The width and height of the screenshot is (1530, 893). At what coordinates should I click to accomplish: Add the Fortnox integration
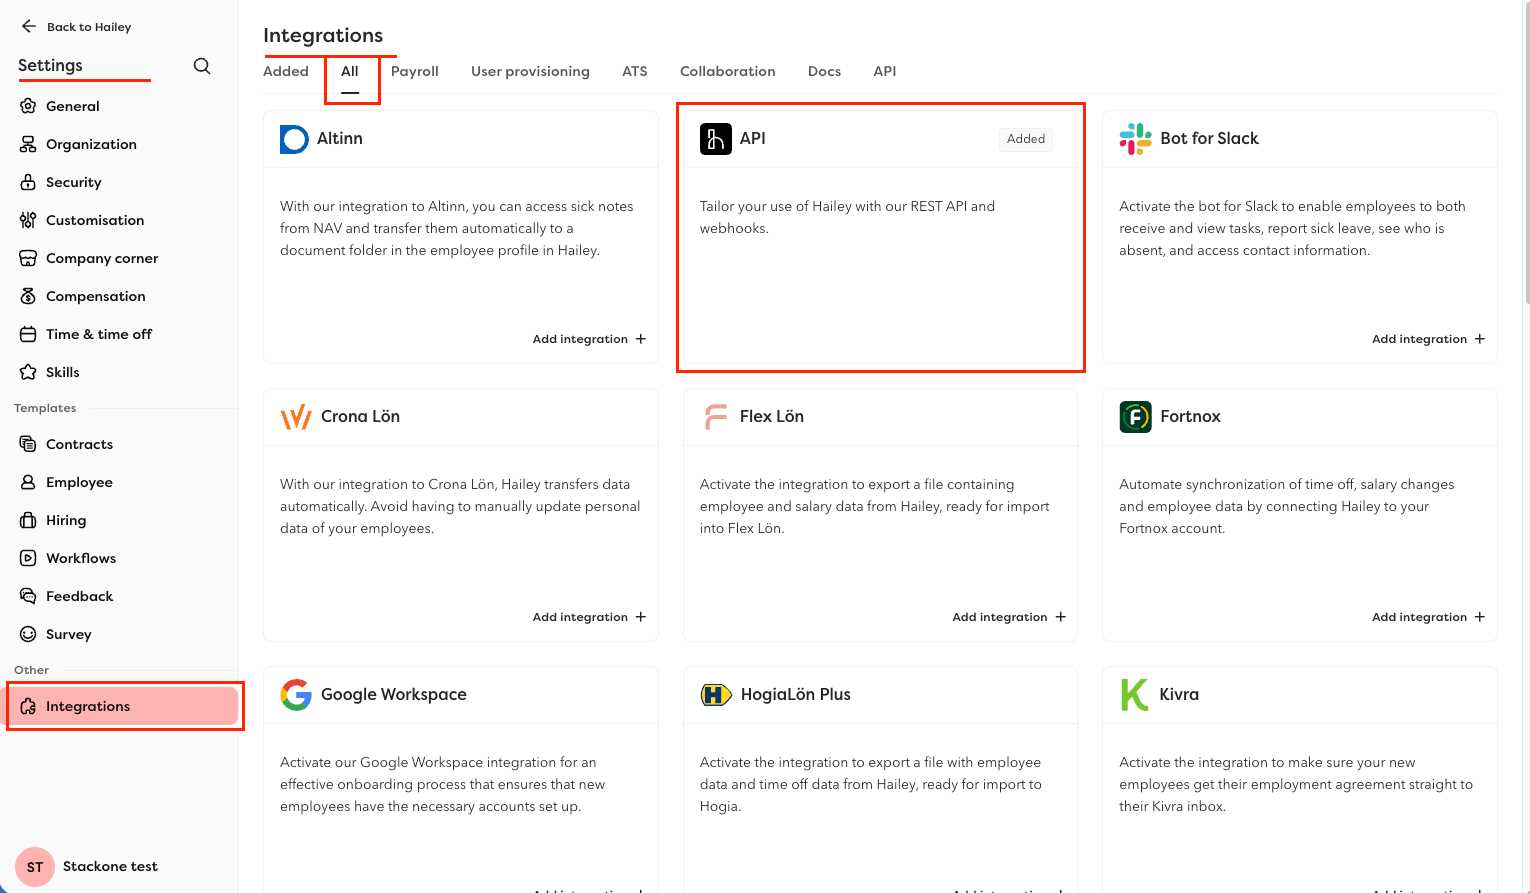(x=1428, y=617)
